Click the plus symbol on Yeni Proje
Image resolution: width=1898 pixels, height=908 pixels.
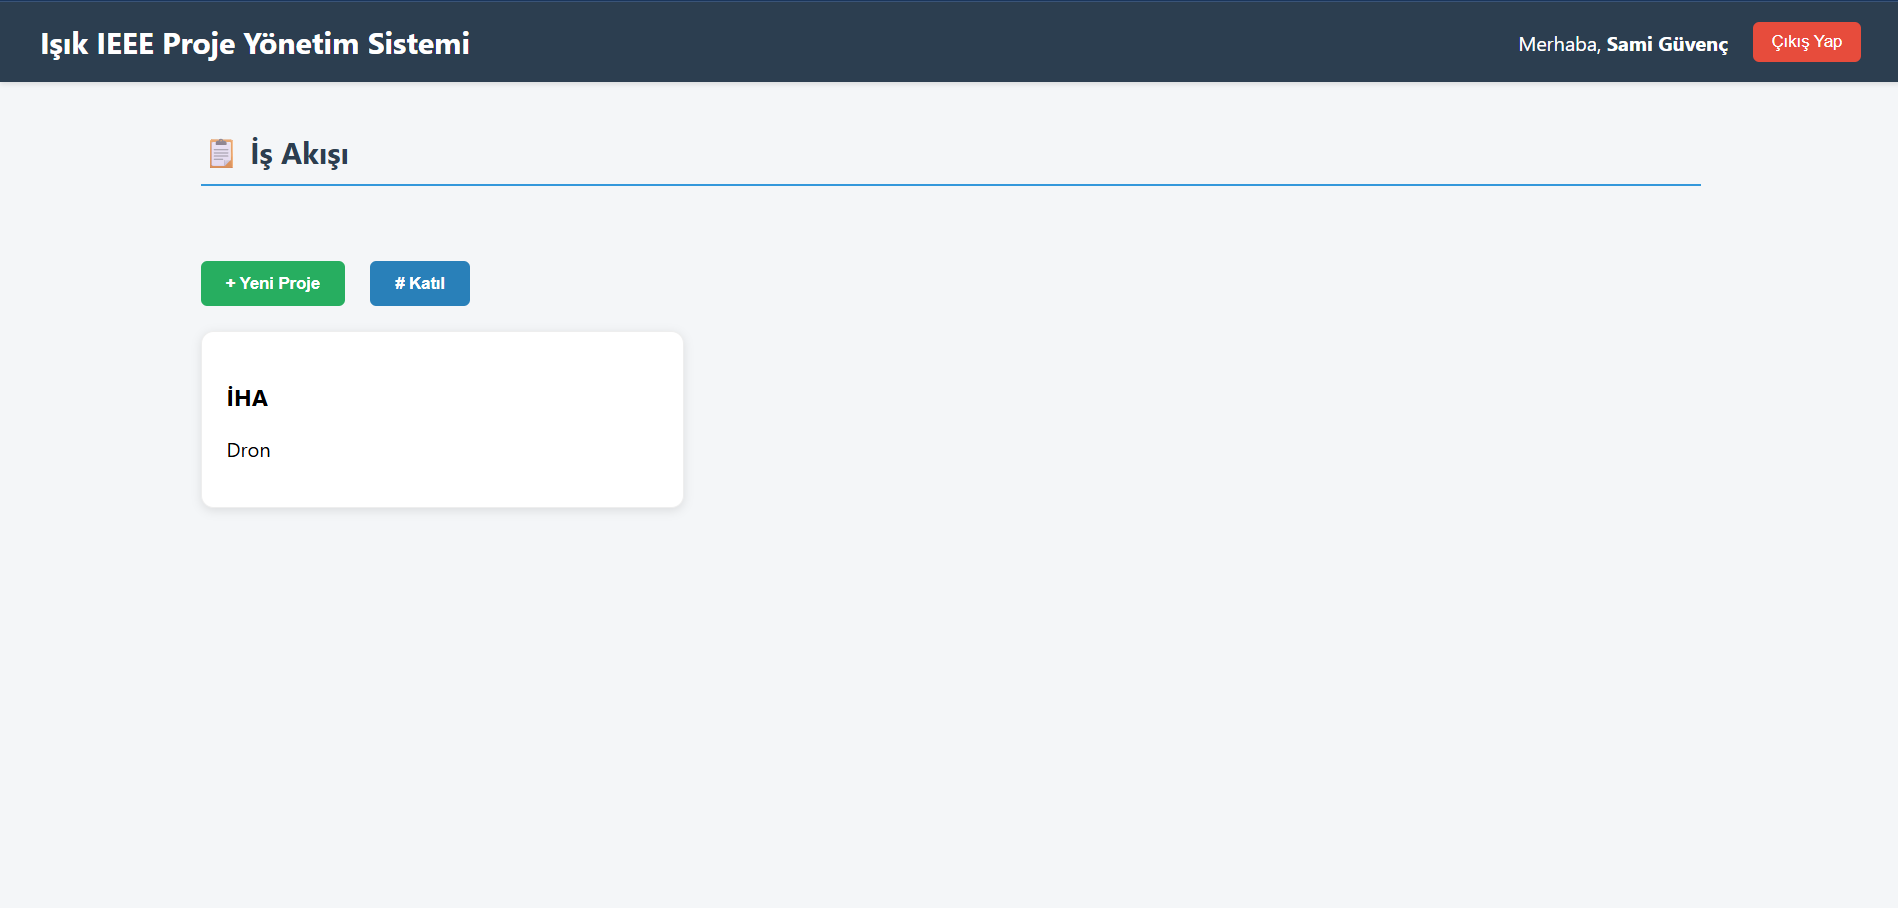pyautogui.click(x=230, y=283)
